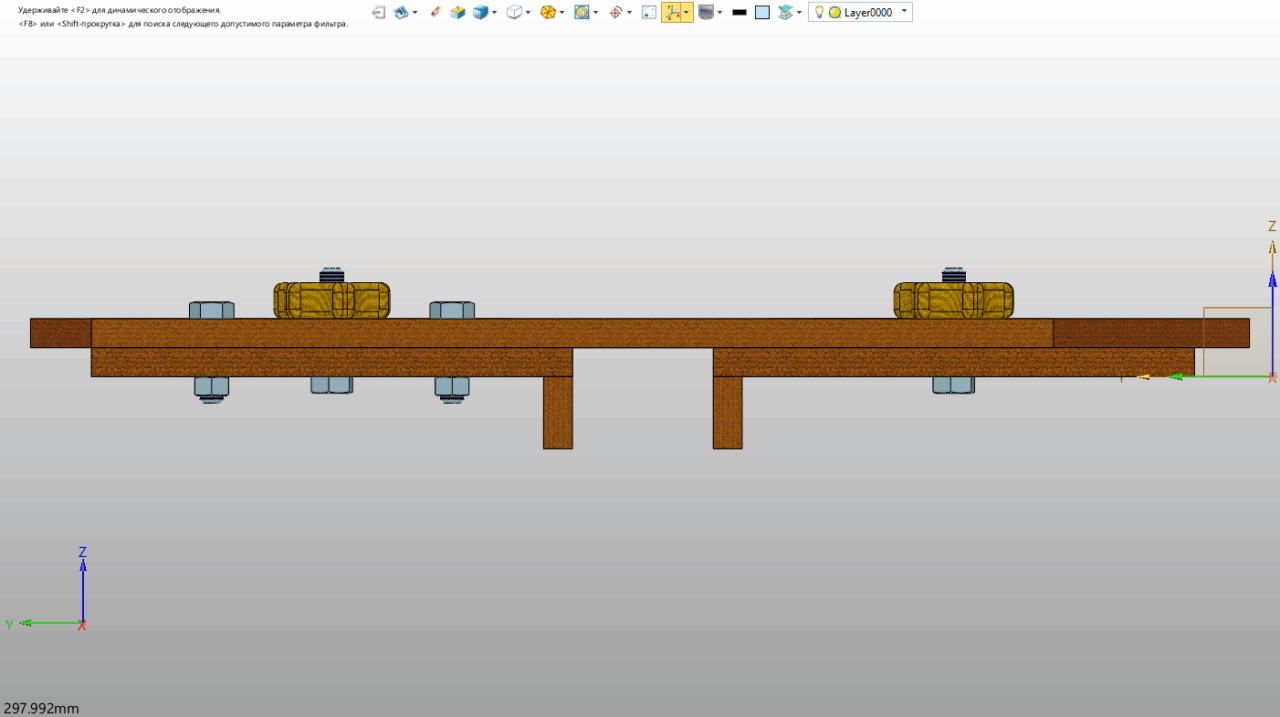1280x717 pixels.
Task: Click the fit view square icon
Action: (649, 13)
